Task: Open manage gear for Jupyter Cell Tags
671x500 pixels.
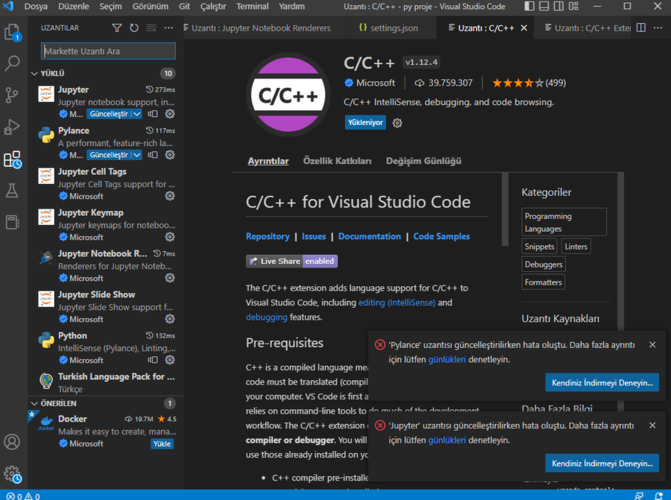Action: pos(170,196)
